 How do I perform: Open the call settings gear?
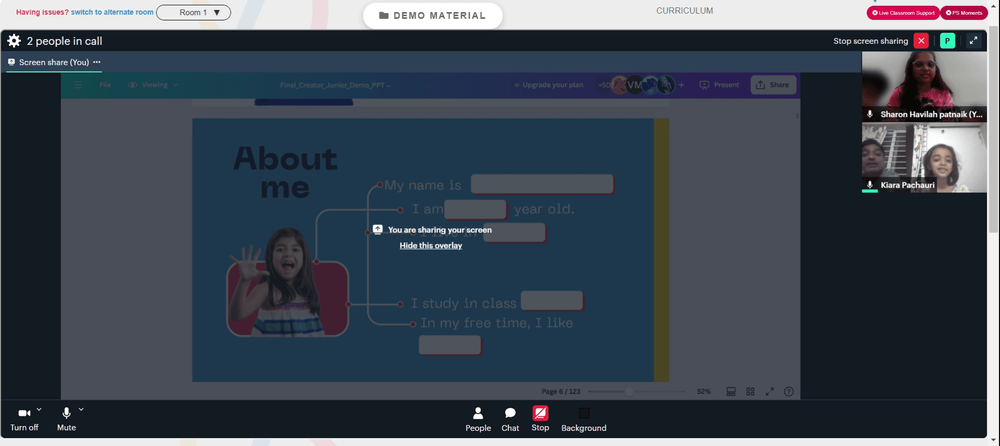coord(13,41)
